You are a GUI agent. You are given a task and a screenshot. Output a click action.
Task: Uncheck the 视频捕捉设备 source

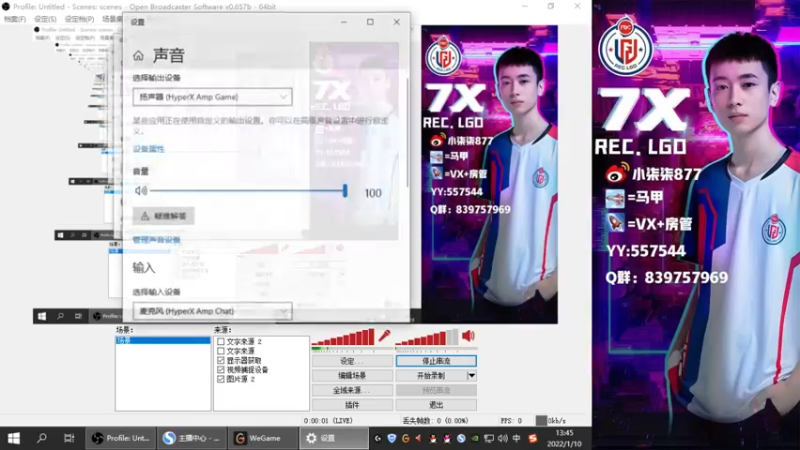click(220, 369)
